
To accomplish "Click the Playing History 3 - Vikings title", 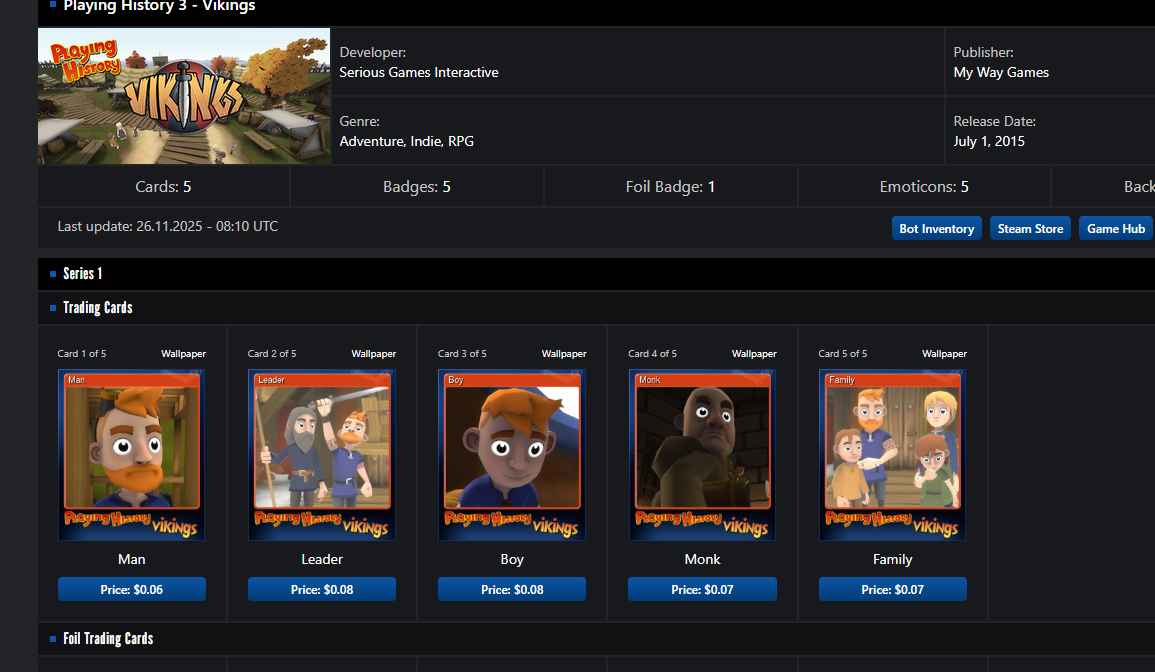I will 159,6.
